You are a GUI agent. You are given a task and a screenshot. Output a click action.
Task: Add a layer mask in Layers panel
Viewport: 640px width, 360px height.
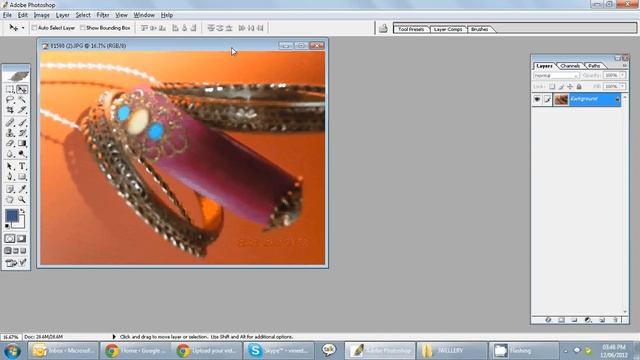(561, 320)
